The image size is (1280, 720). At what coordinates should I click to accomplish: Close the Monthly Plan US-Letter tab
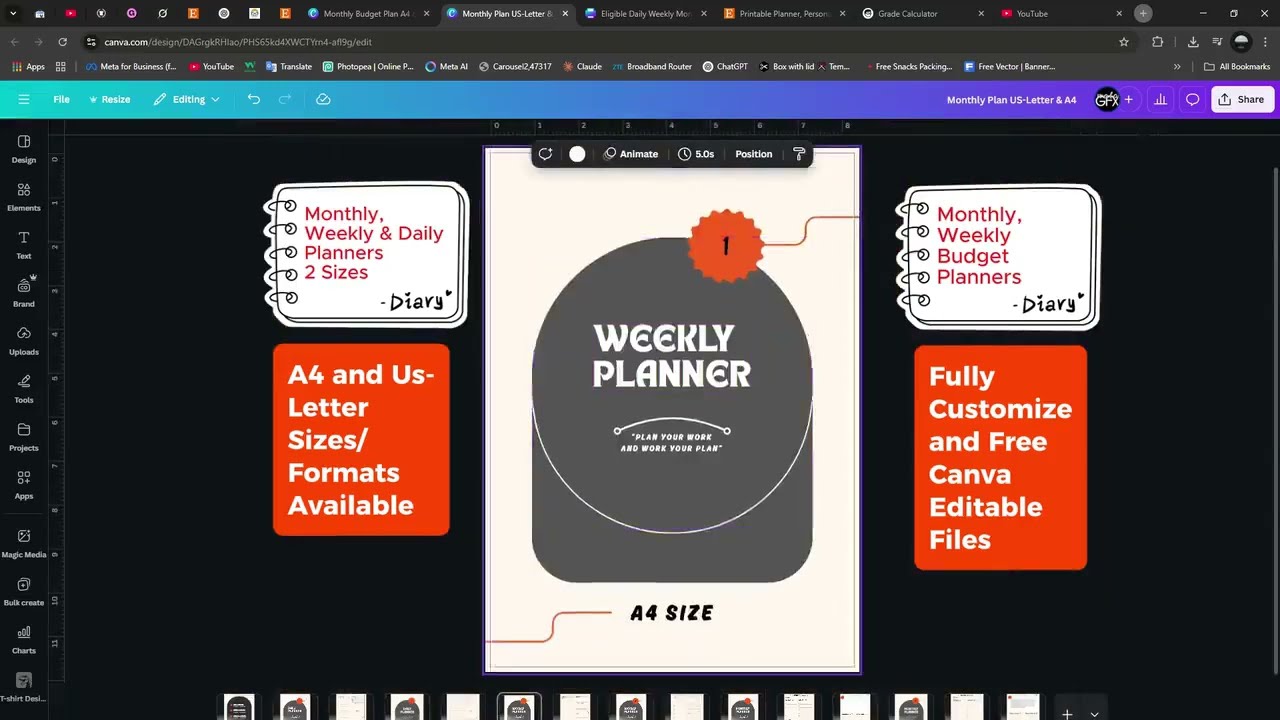pos(566,14)
